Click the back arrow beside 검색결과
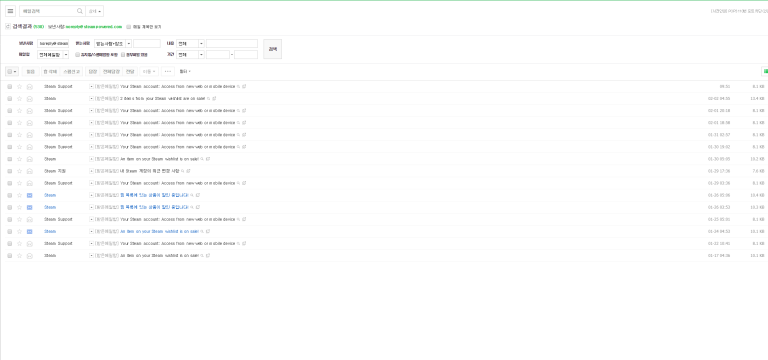The image size is (768, 360). (7, 26)
